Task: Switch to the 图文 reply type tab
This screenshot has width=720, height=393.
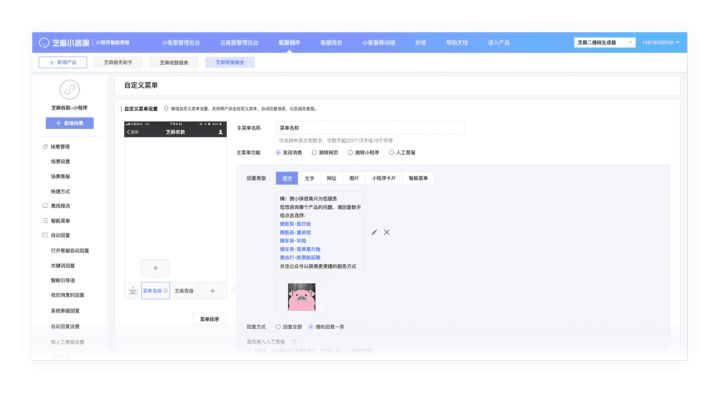Action: tap(287, 178)
